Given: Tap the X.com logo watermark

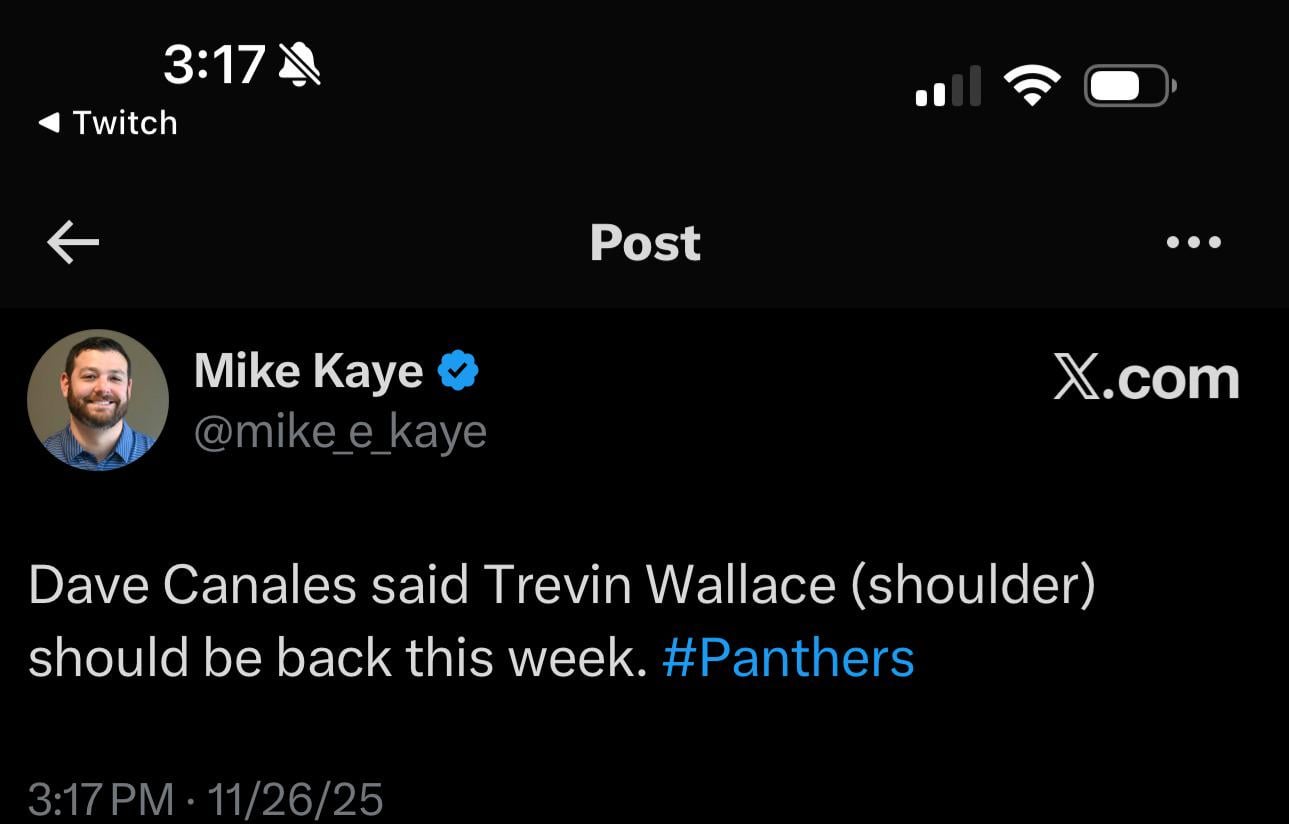Looking at the screenshot, I should point(1146,378).
